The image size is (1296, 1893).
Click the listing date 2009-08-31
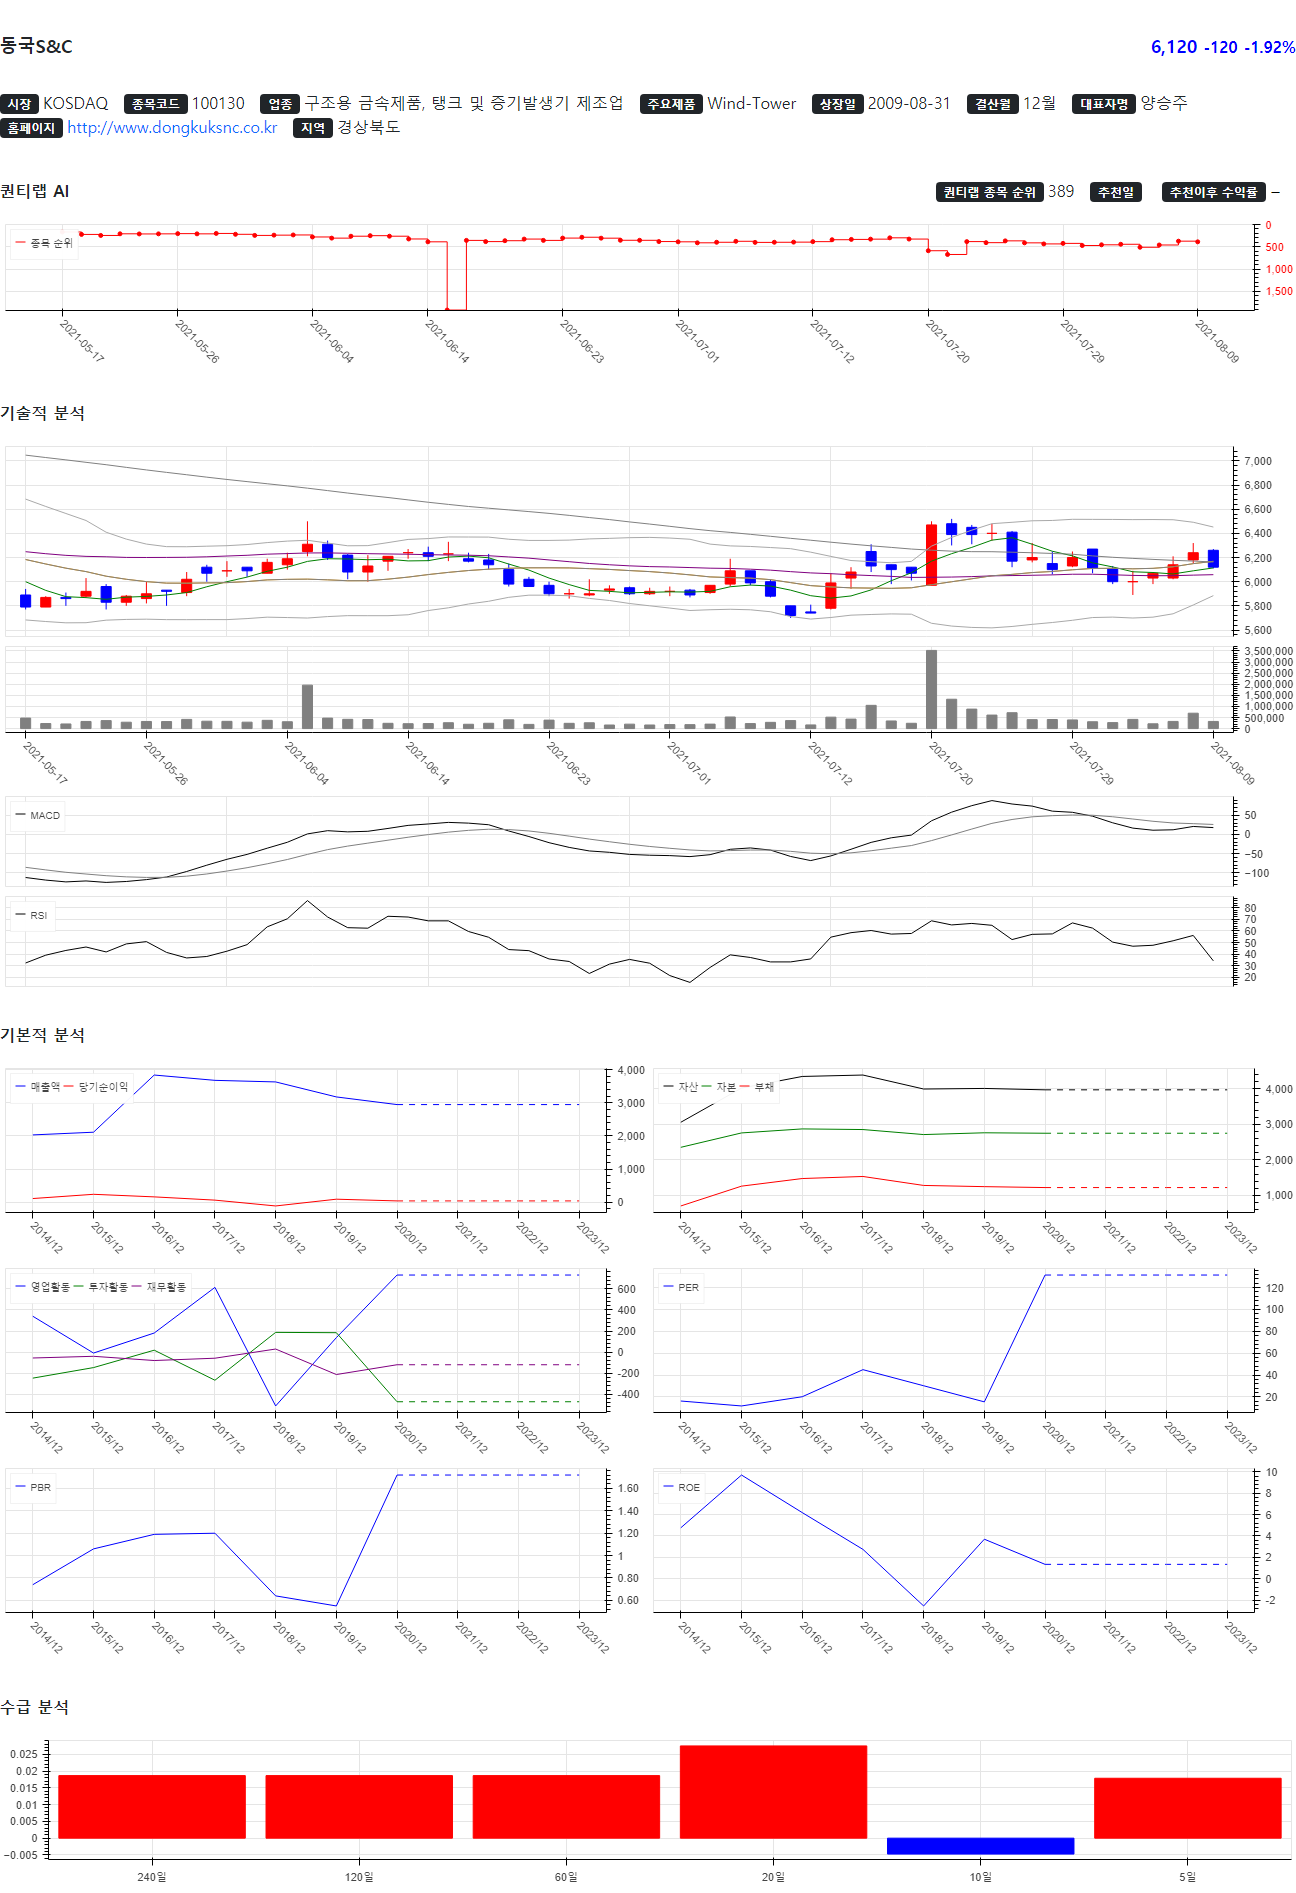[x=909, y=104]
